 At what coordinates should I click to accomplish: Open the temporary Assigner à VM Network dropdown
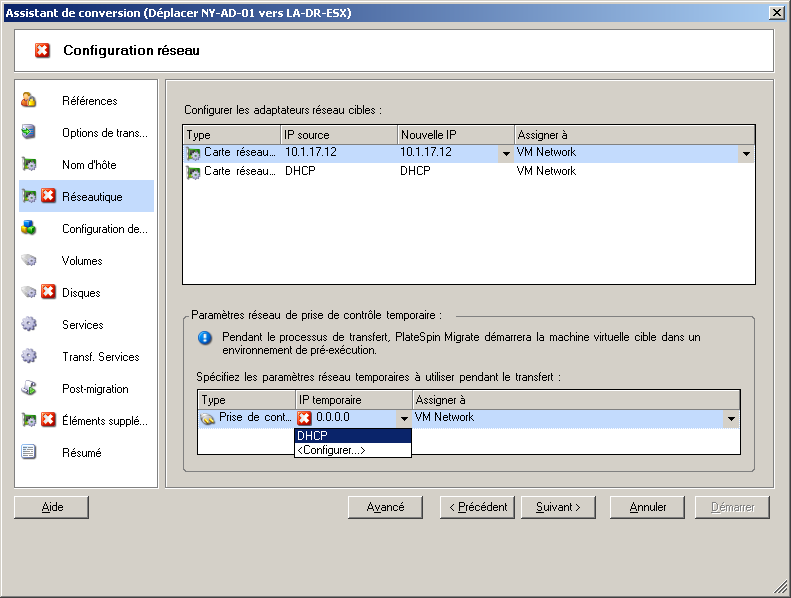(731, 418)
